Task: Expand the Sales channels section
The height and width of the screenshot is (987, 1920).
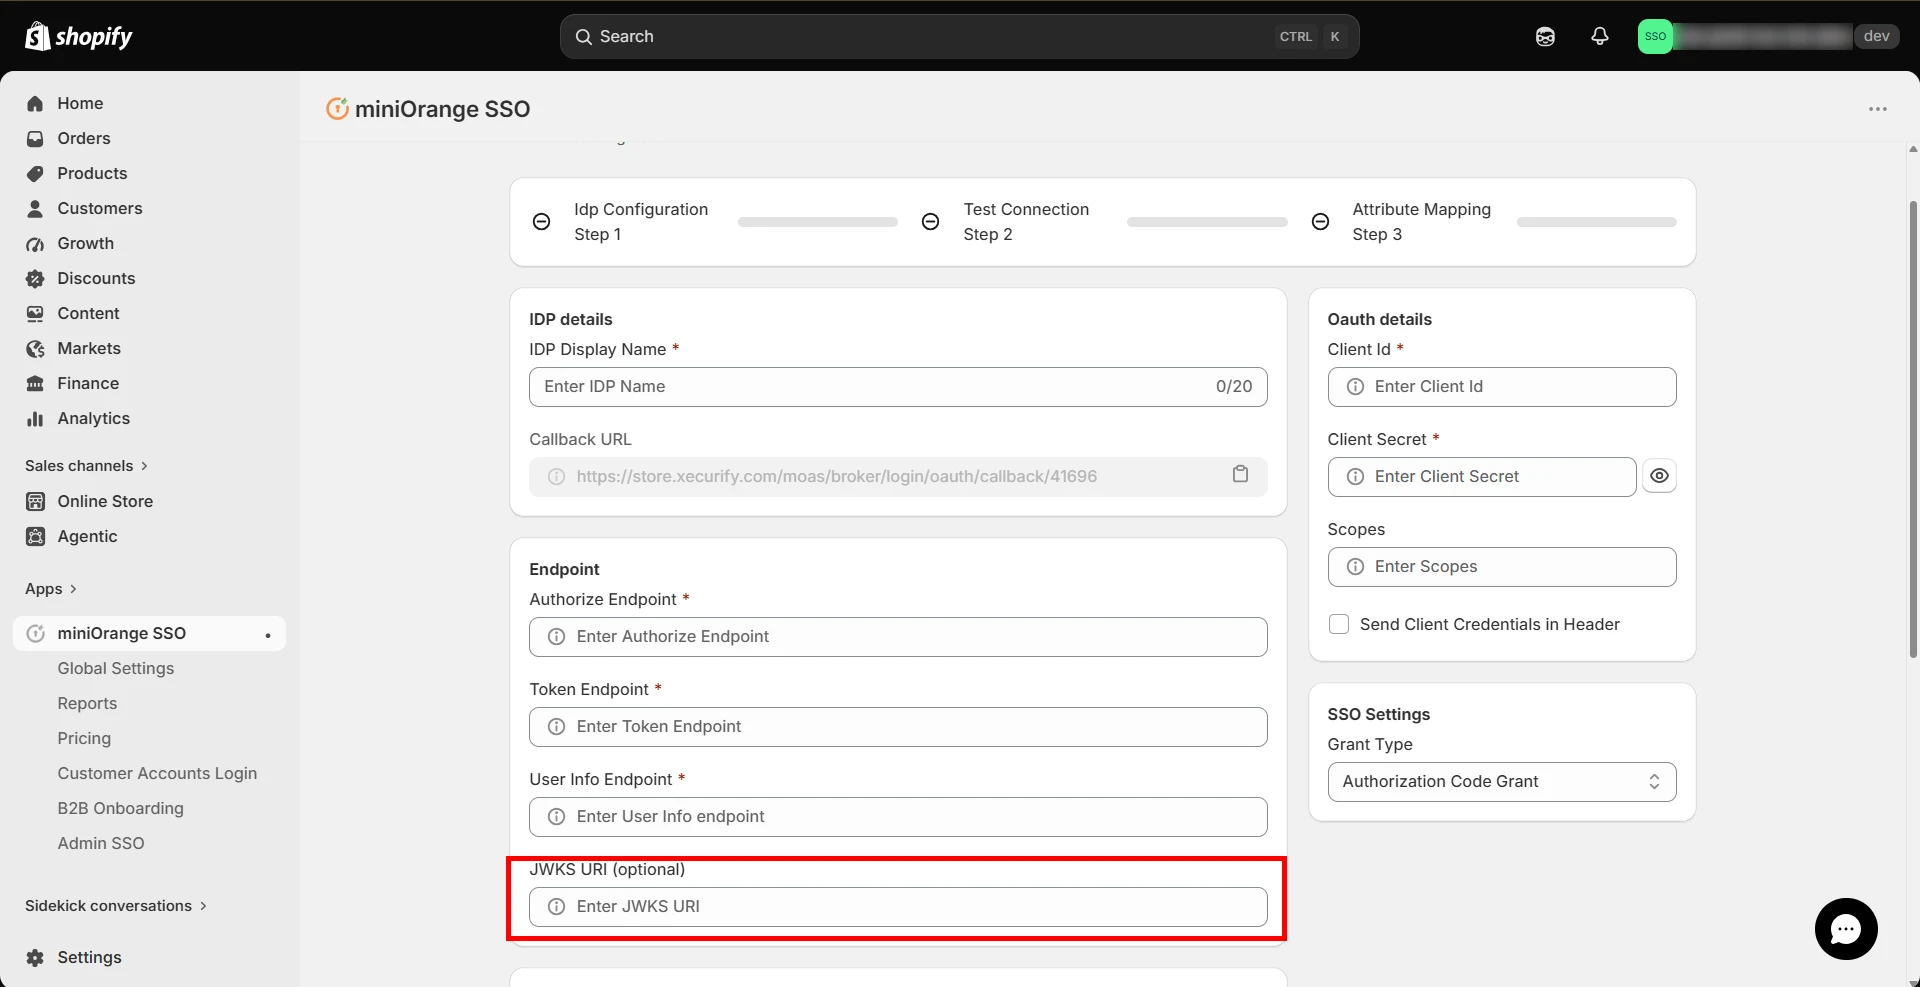Action: (x=86, y=466)
